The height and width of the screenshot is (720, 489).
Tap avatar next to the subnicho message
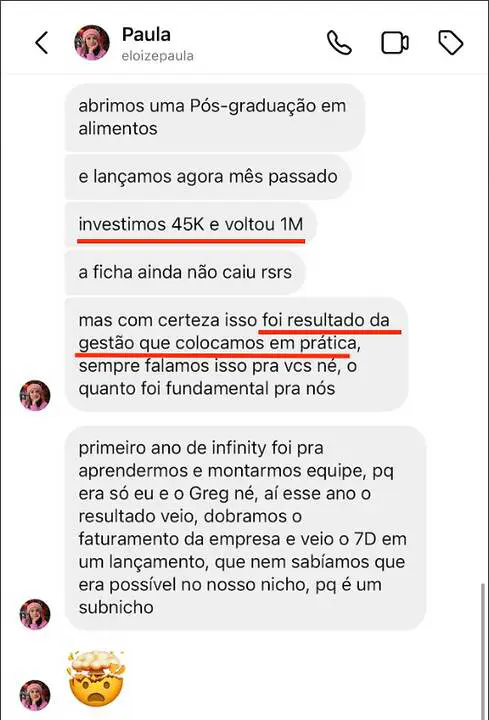click(x=35, y=614)
